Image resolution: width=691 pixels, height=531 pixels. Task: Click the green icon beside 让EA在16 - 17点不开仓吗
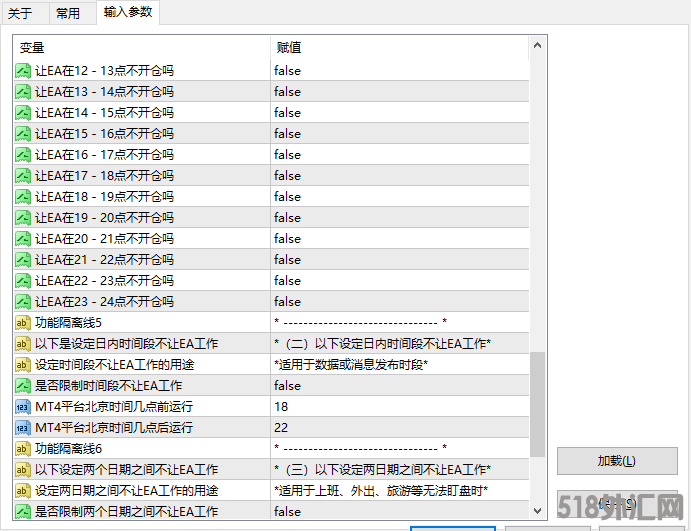23,155
